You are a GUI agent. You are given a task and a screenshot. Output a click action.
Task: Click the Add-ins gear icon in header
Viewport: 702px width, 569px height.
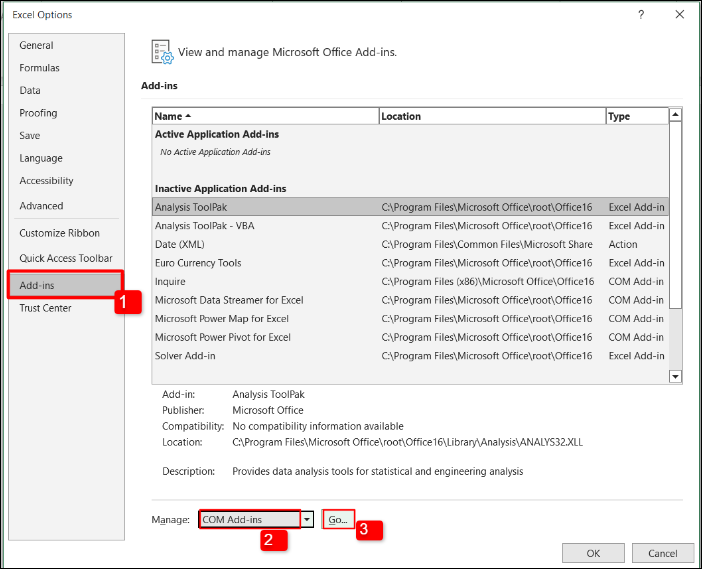[162, 52]
